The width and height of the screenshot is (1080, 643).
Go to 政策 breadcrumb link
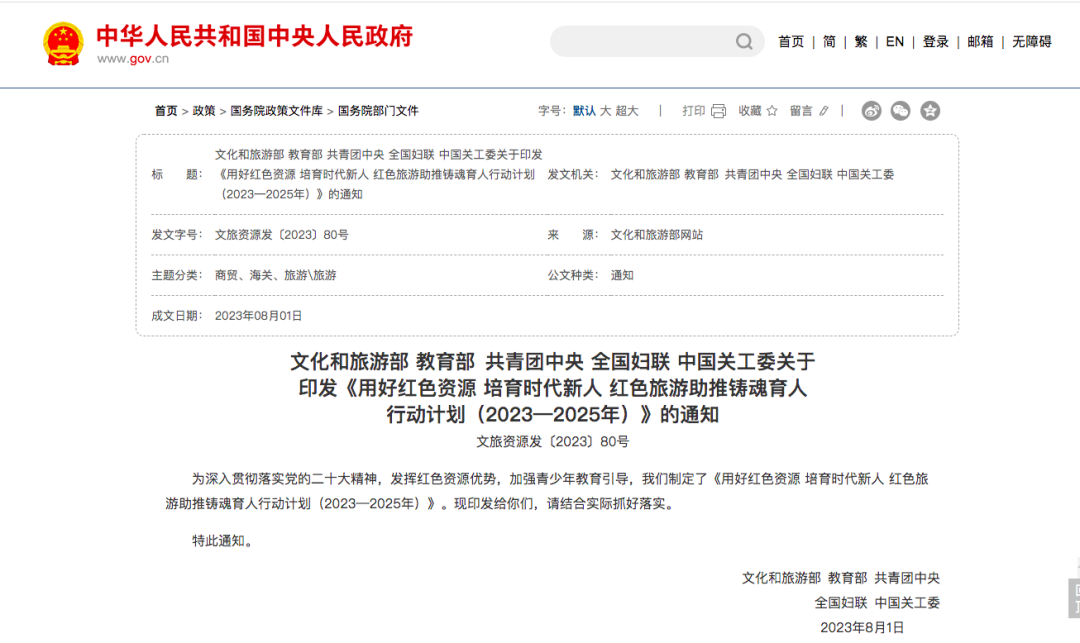[204, 111]
